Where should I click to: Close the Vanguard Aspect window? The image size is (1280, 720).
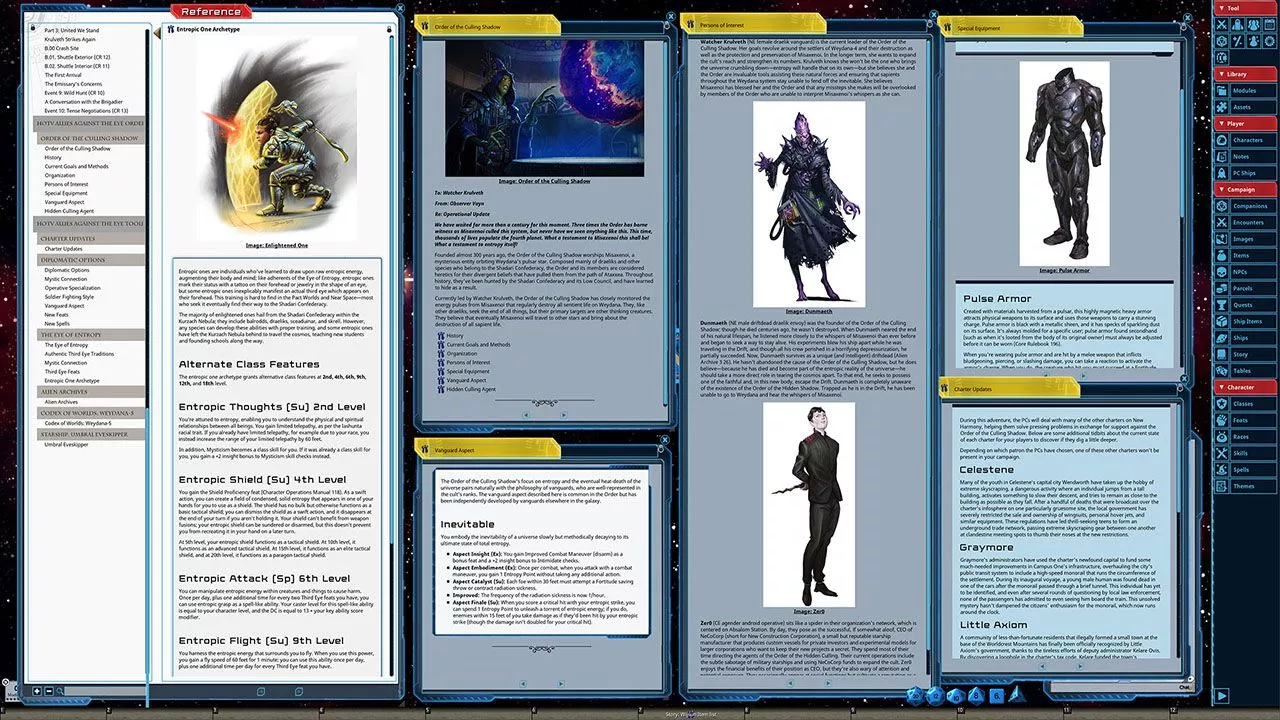tap(664, 438)
